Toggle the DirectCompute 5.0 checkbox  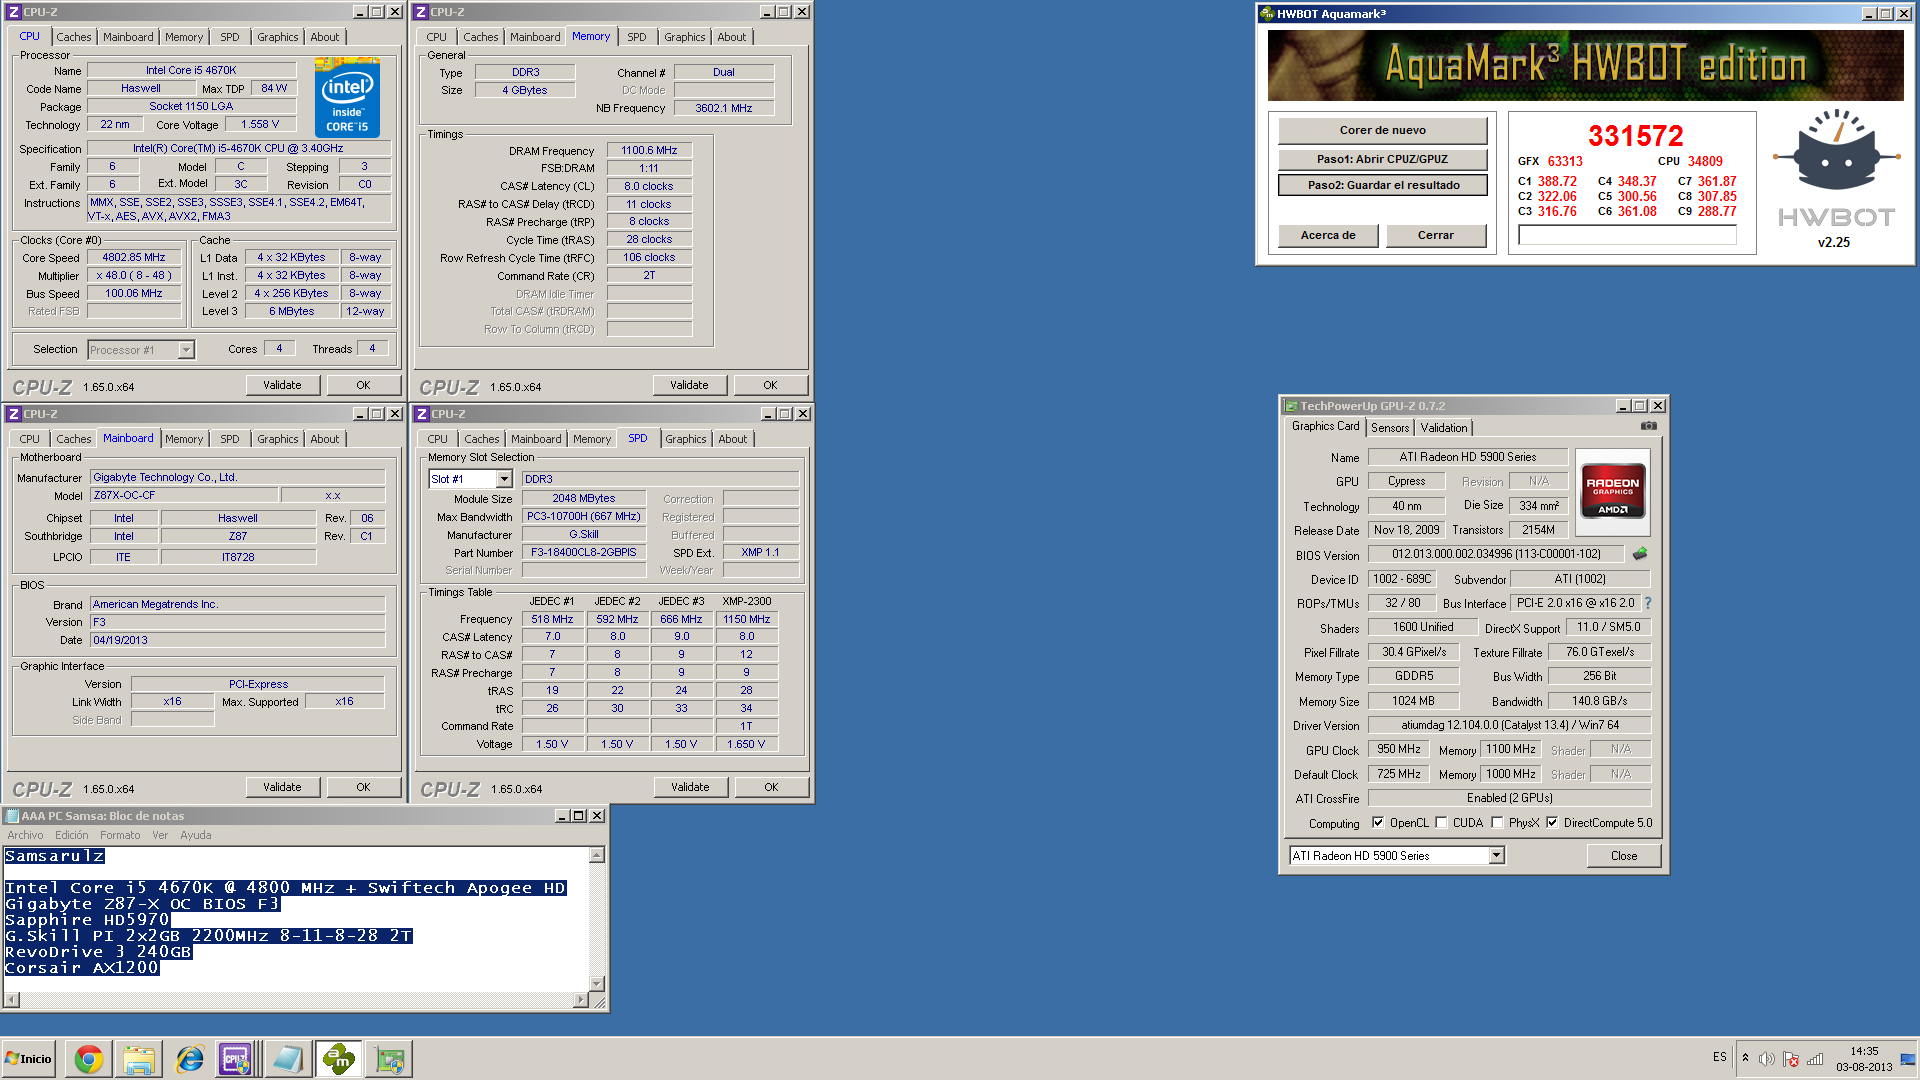tap(1552, 823)
